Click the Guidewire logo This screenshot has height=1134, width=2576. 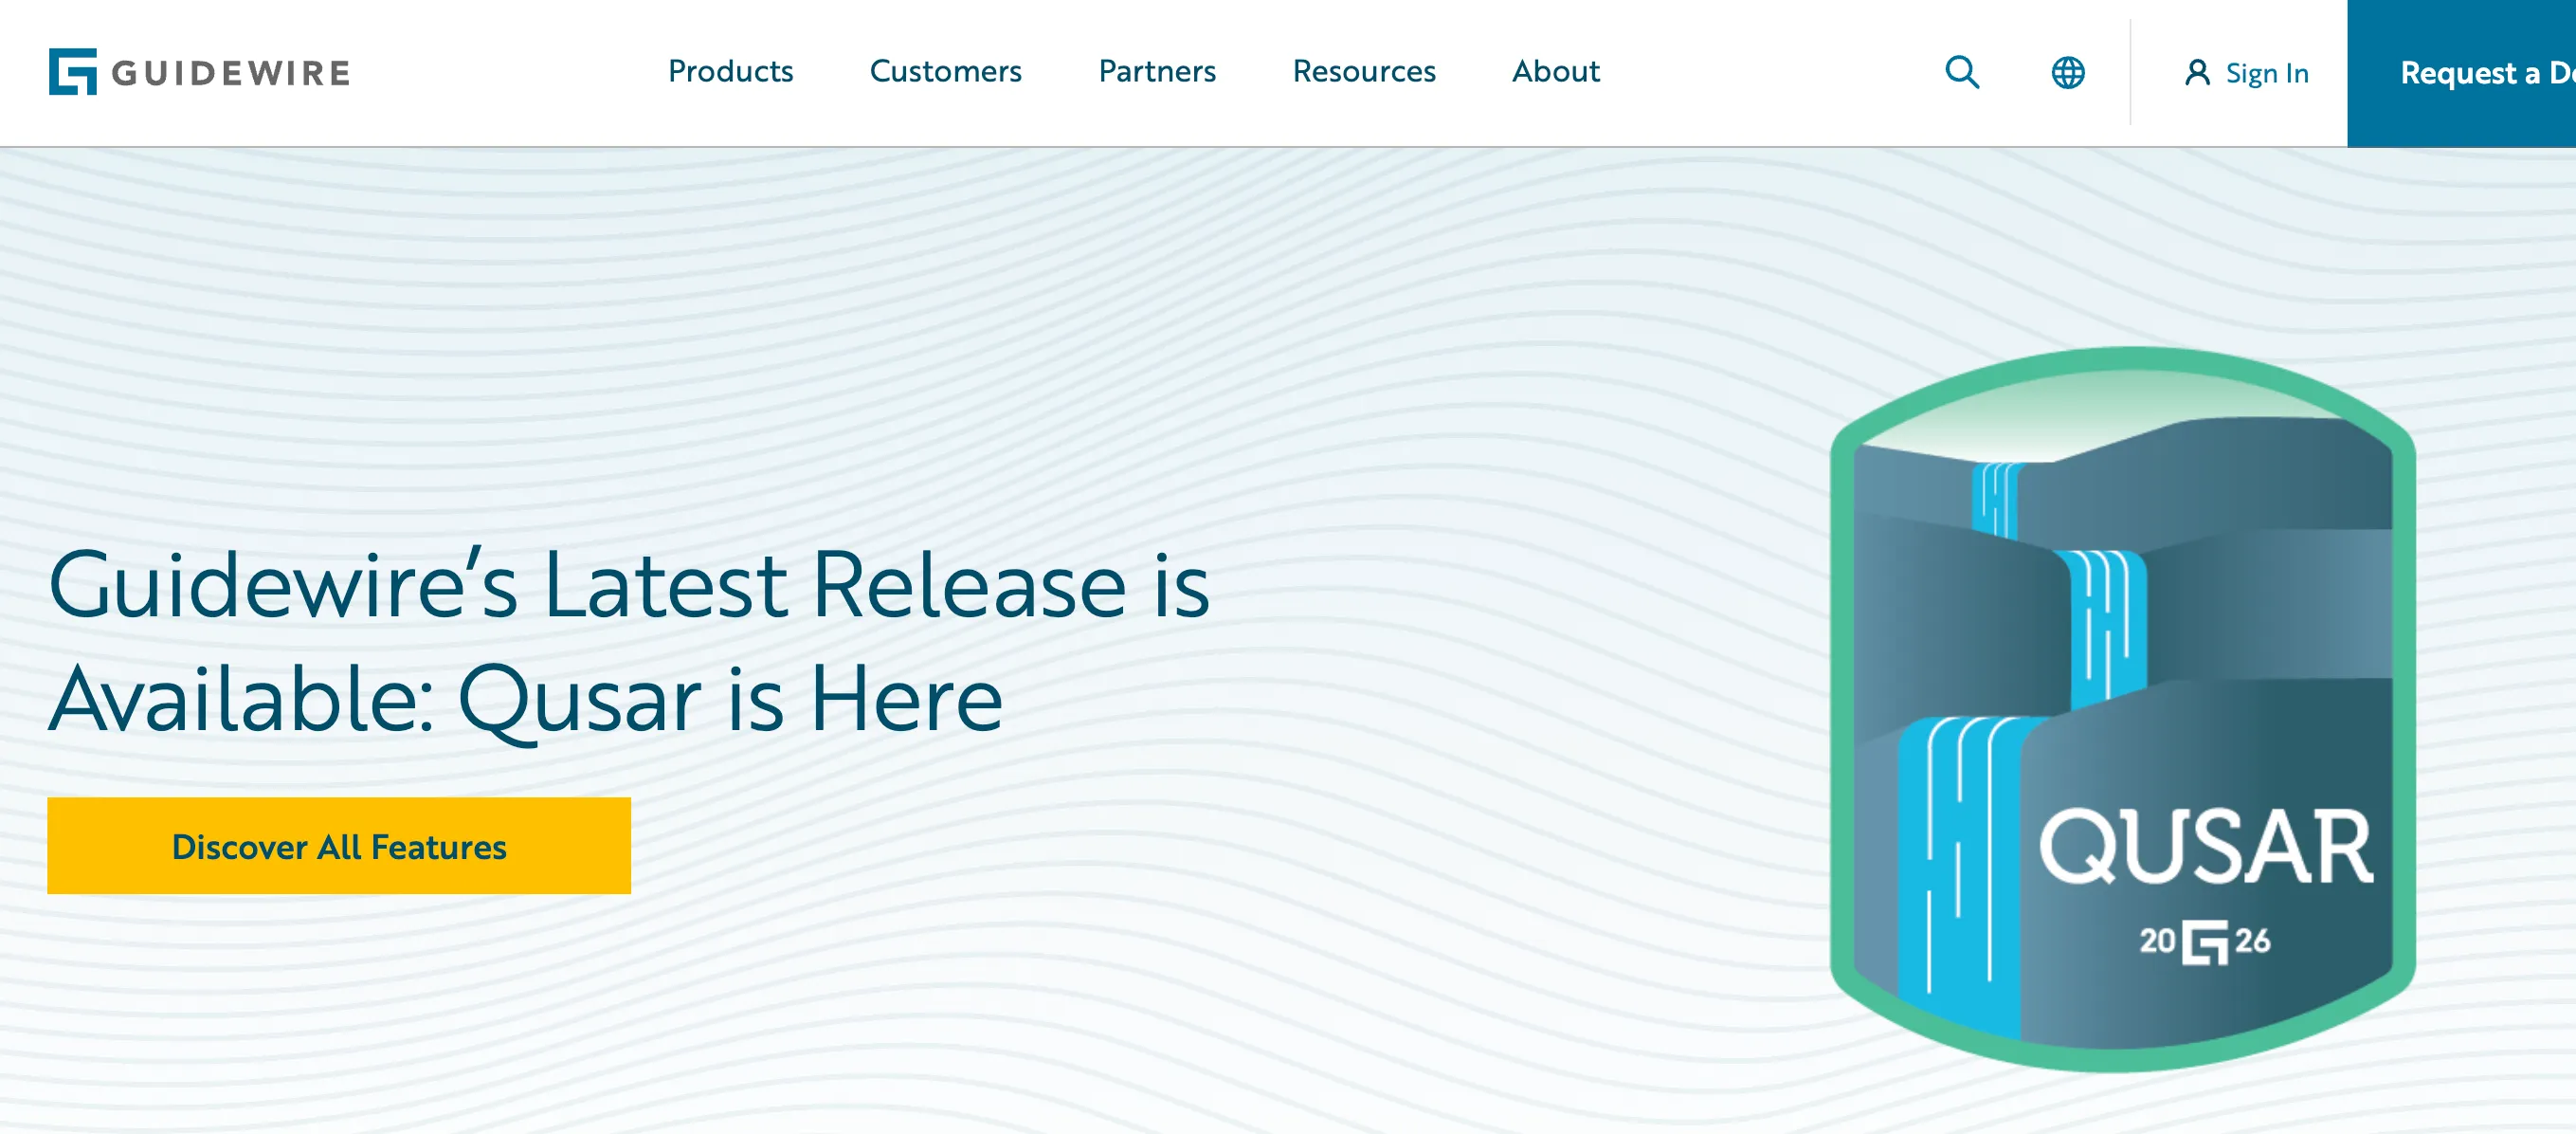pos(199,72)
